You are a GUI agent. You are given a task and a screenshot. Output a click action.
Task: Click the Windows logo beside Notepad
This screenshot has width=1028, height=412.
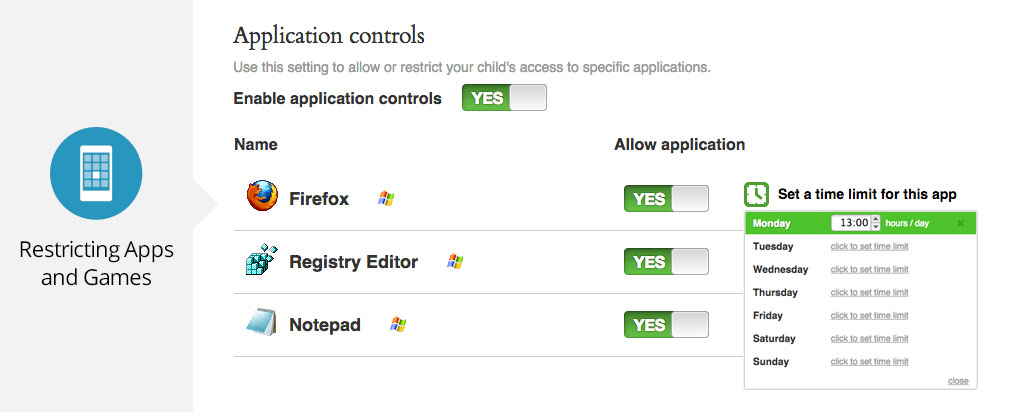point(398,324)
